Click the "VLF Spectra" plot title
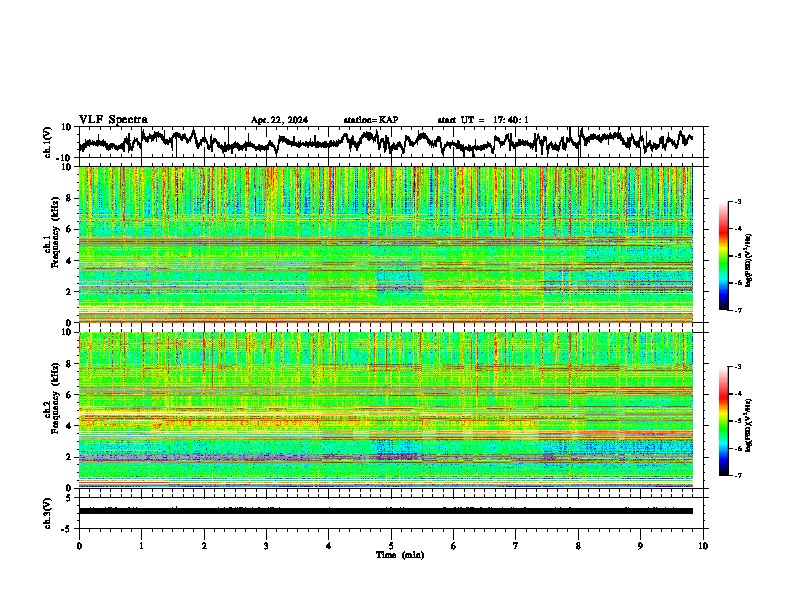This screenshot has height=612, width=792. pyautogui.click(x=113, y=119)
